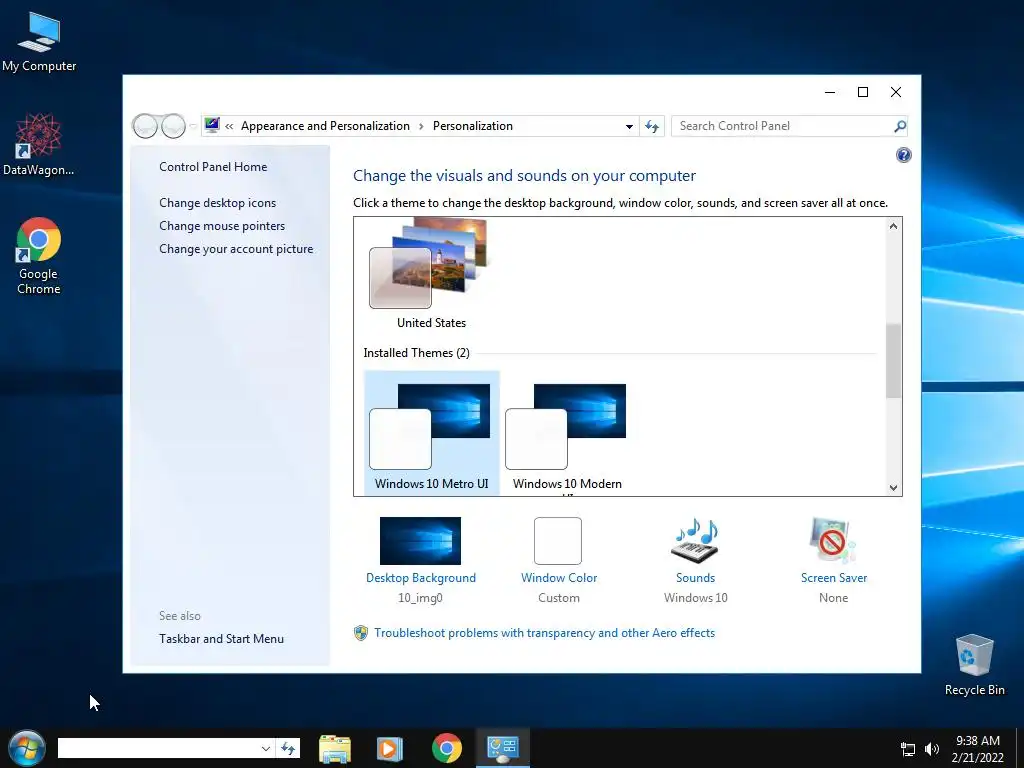Expand the breadcrumb double-chevron menu

229,126
